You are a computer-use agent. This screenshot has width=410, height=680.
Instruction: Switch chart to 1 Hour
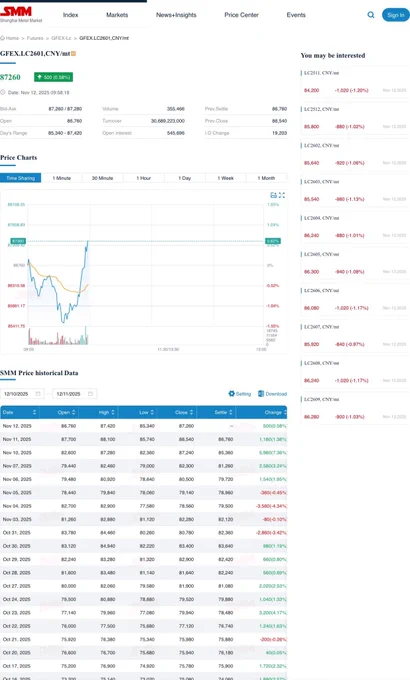tap(144, 178)
